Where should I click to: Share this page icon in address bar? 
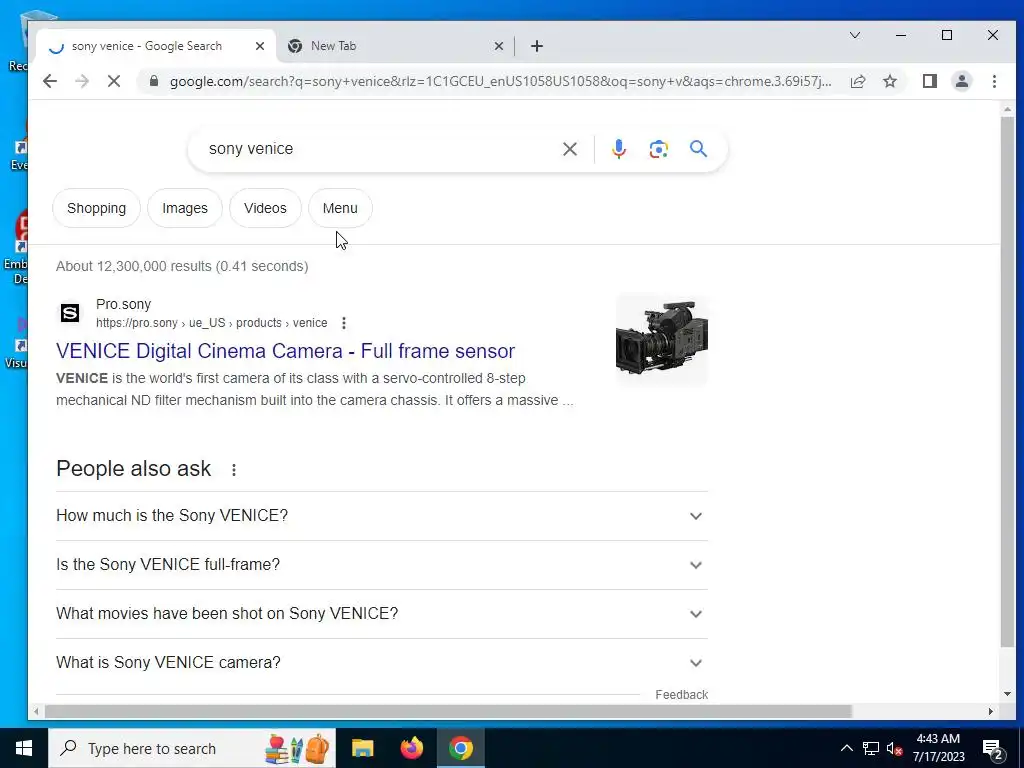click(857, 81)
